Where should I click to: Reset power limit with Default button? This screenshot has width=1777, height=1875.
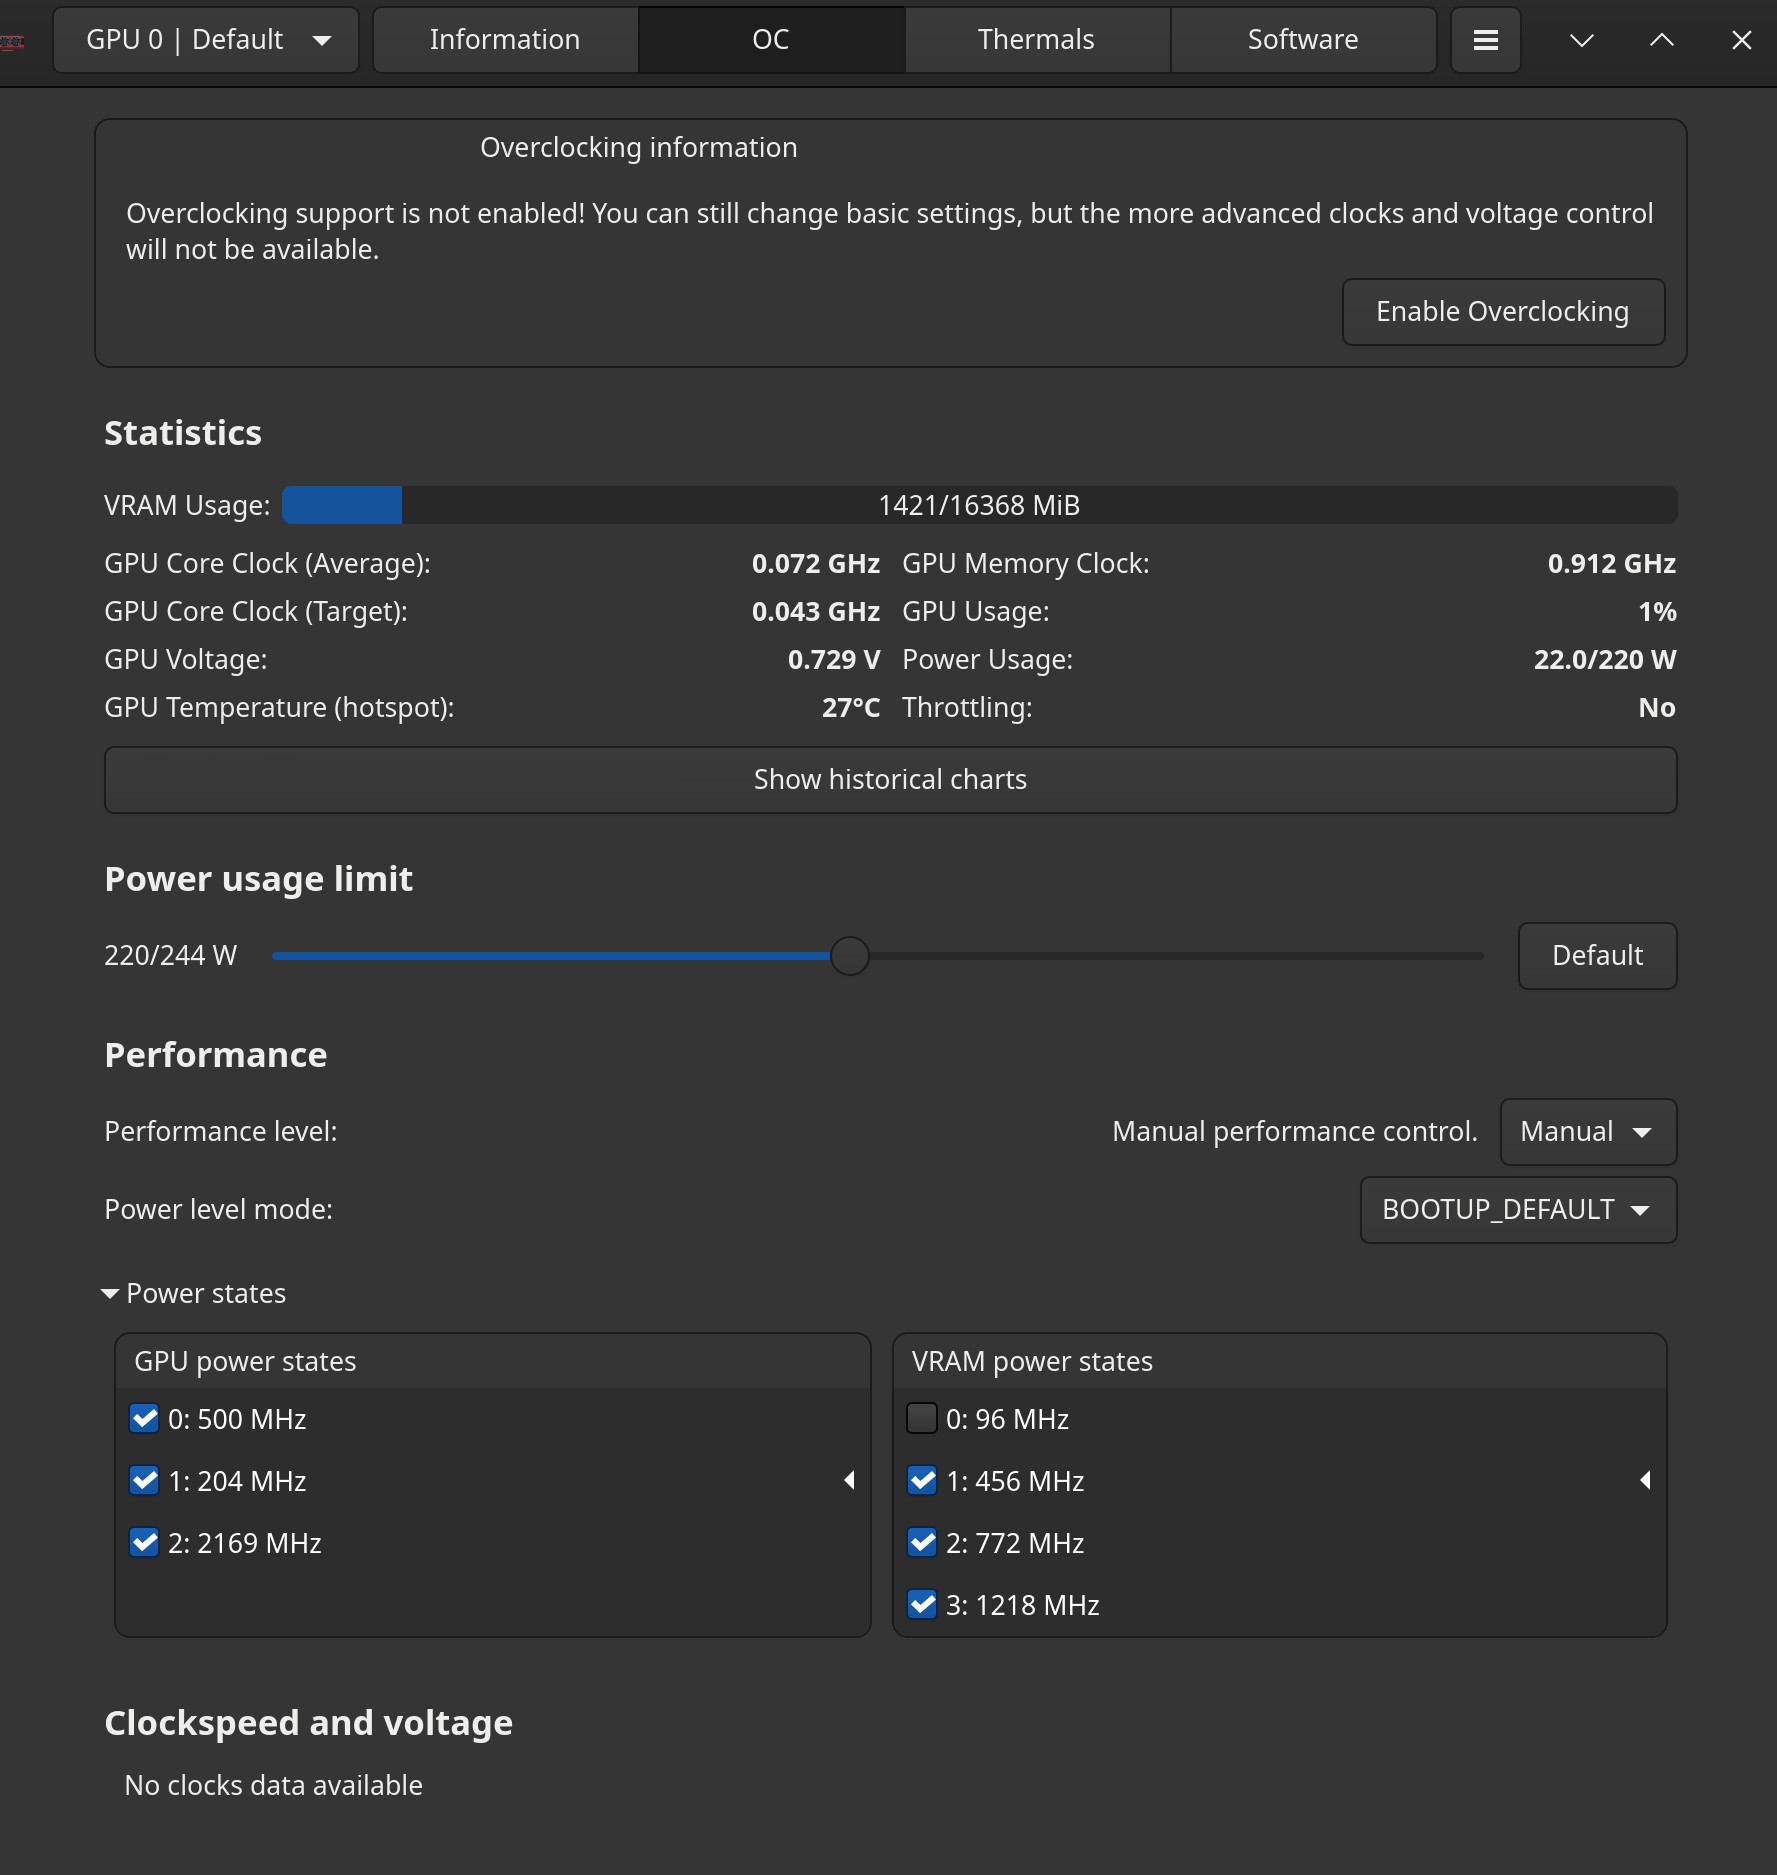(1597, 956)
